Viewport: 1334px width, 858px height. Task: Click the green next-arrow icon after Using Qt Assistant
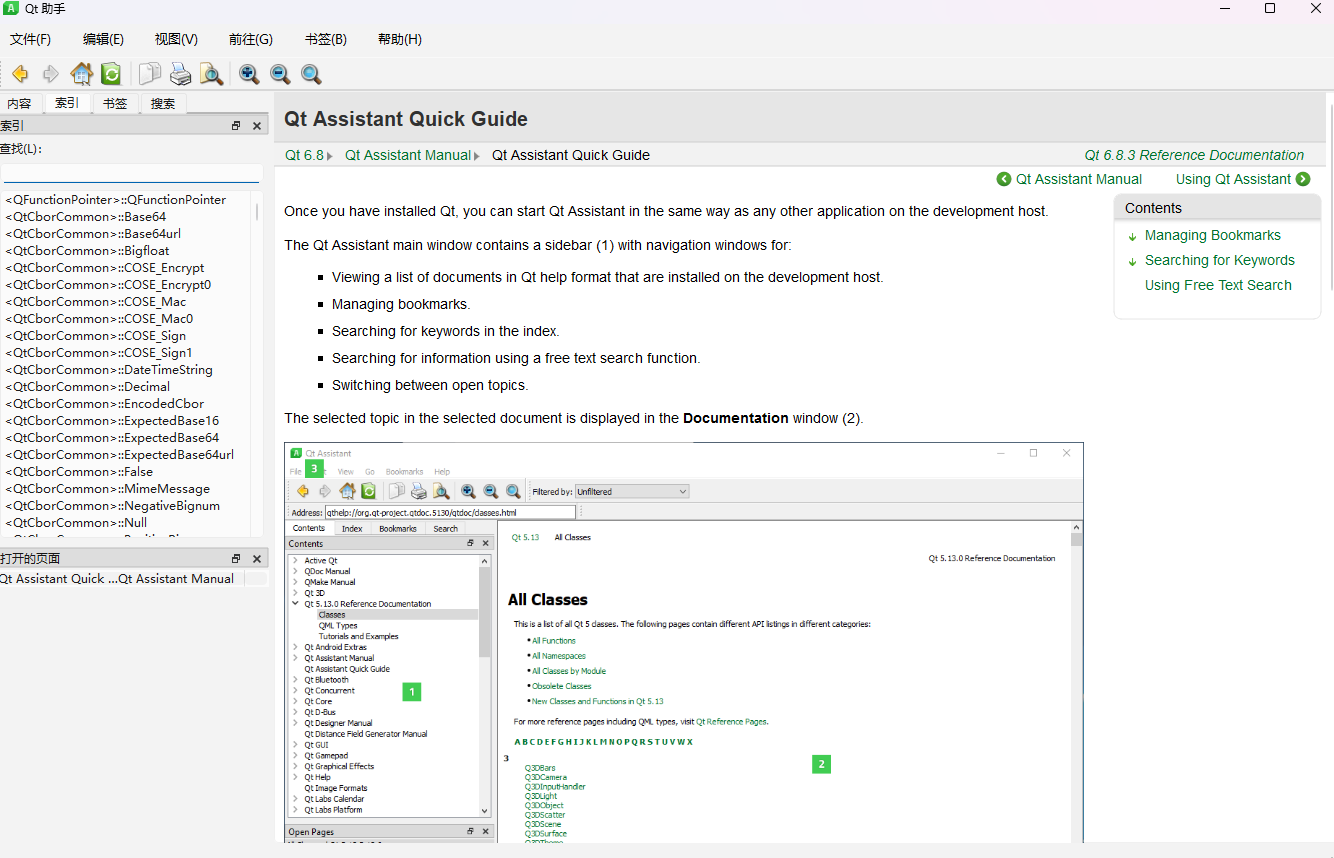(x=1303, y=179)
